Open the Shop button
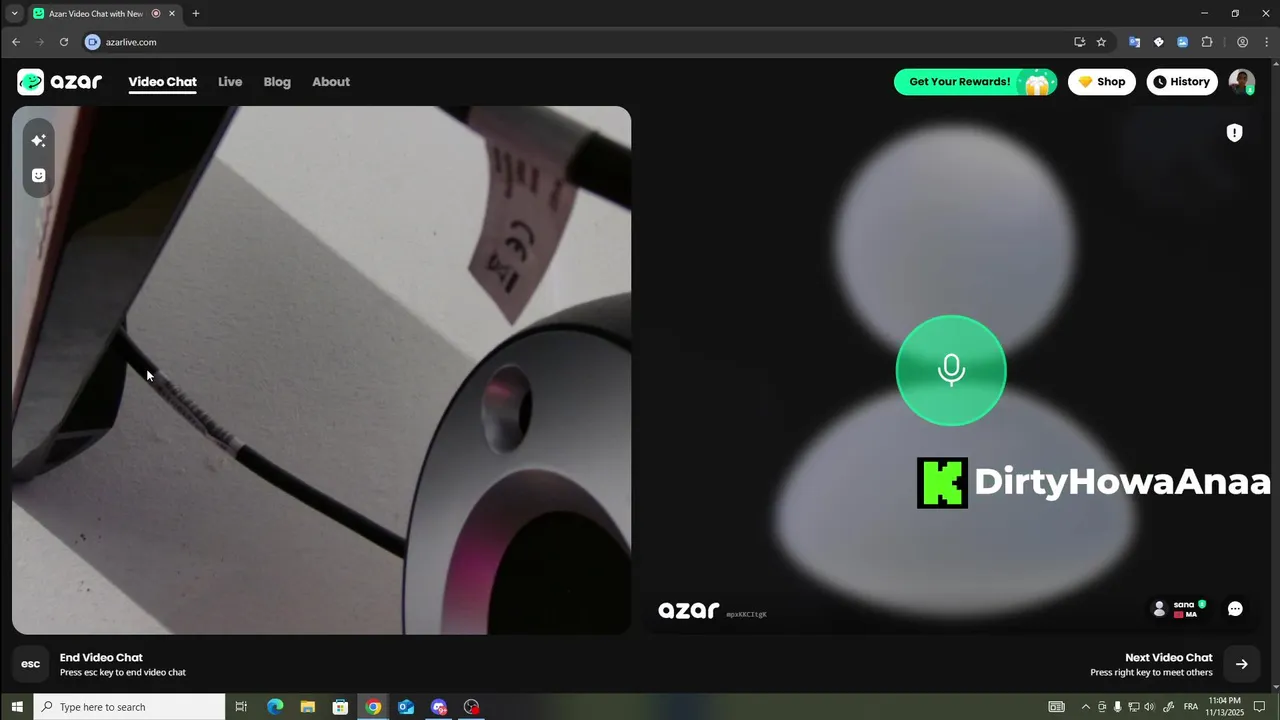1280x720 pixels. [x=1102, y=82]
